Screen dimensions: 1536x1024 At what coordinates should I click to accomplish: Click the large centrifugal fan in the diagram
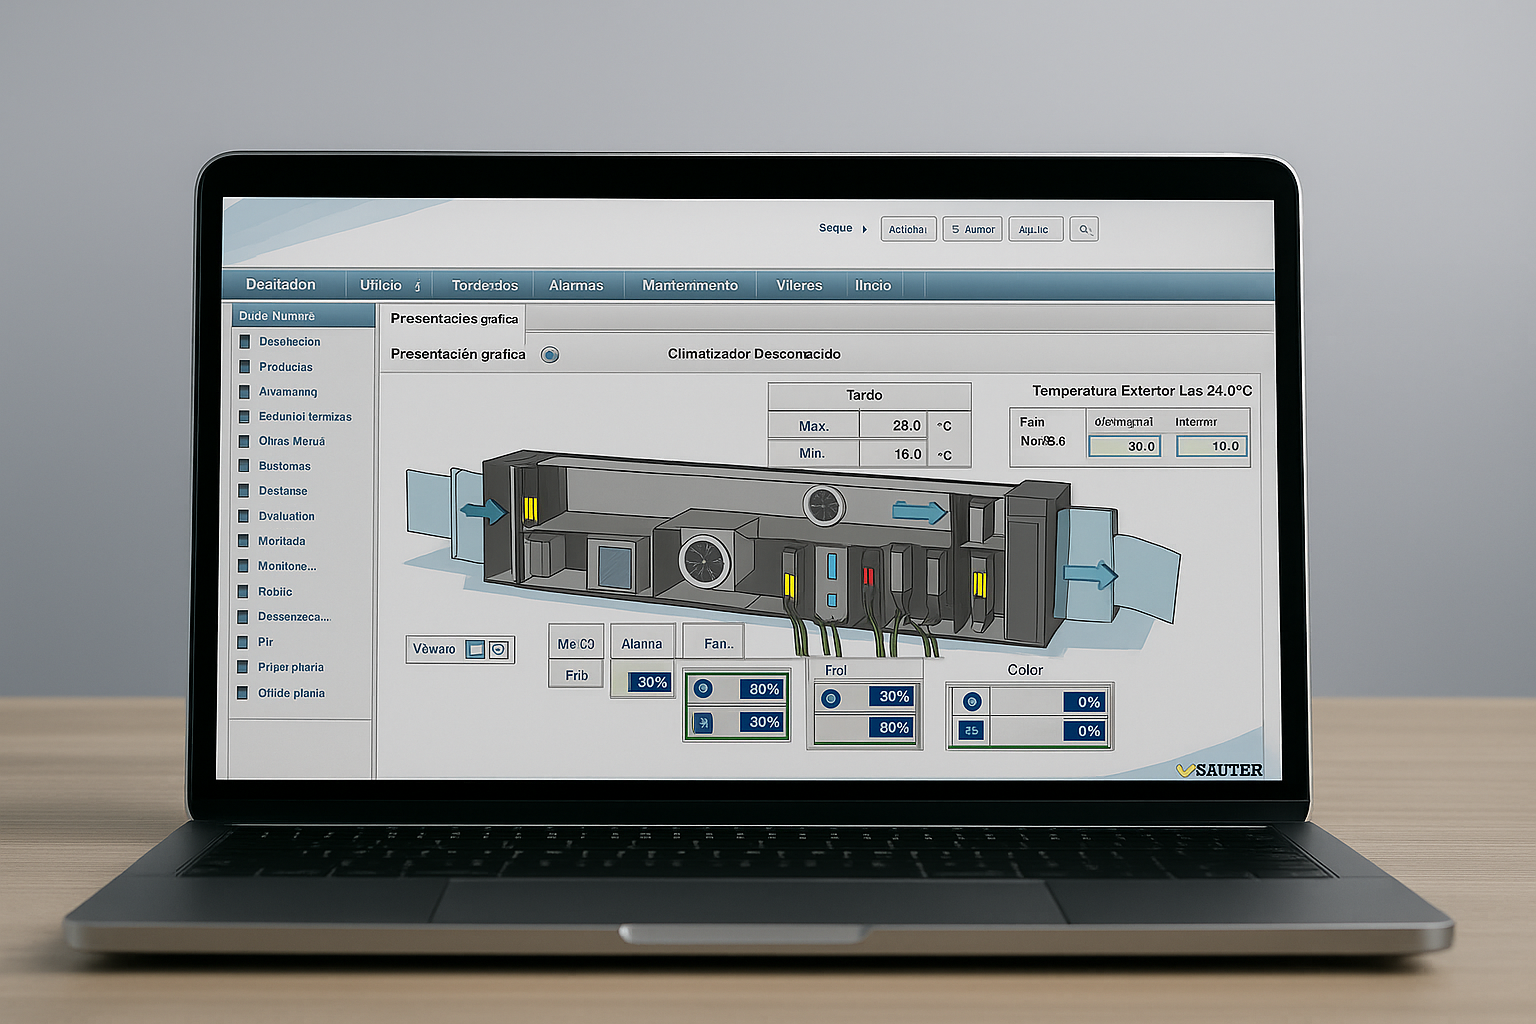[x=705, y=560]
